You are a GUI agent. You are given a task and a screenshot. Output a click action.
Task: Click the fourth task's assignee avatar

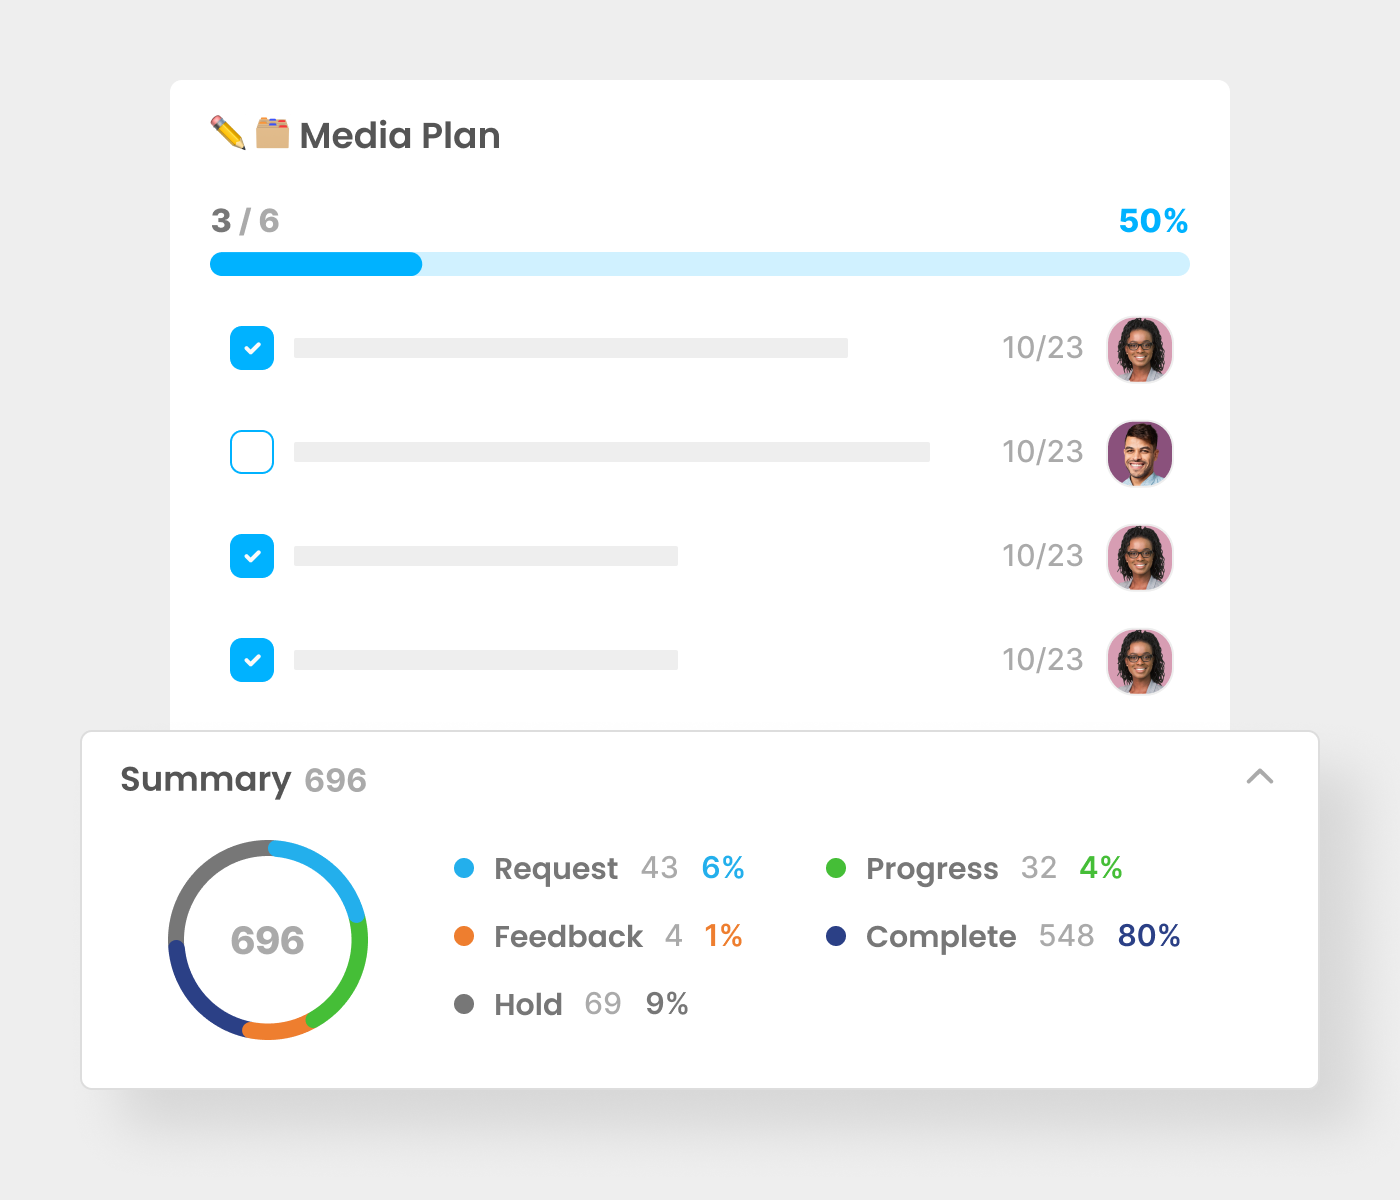[x=1139, y=661]
